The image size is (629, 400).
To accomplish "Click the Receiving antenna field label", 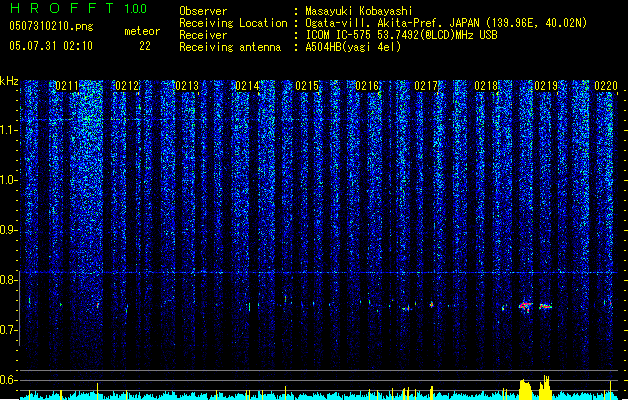I will point(230,47).
